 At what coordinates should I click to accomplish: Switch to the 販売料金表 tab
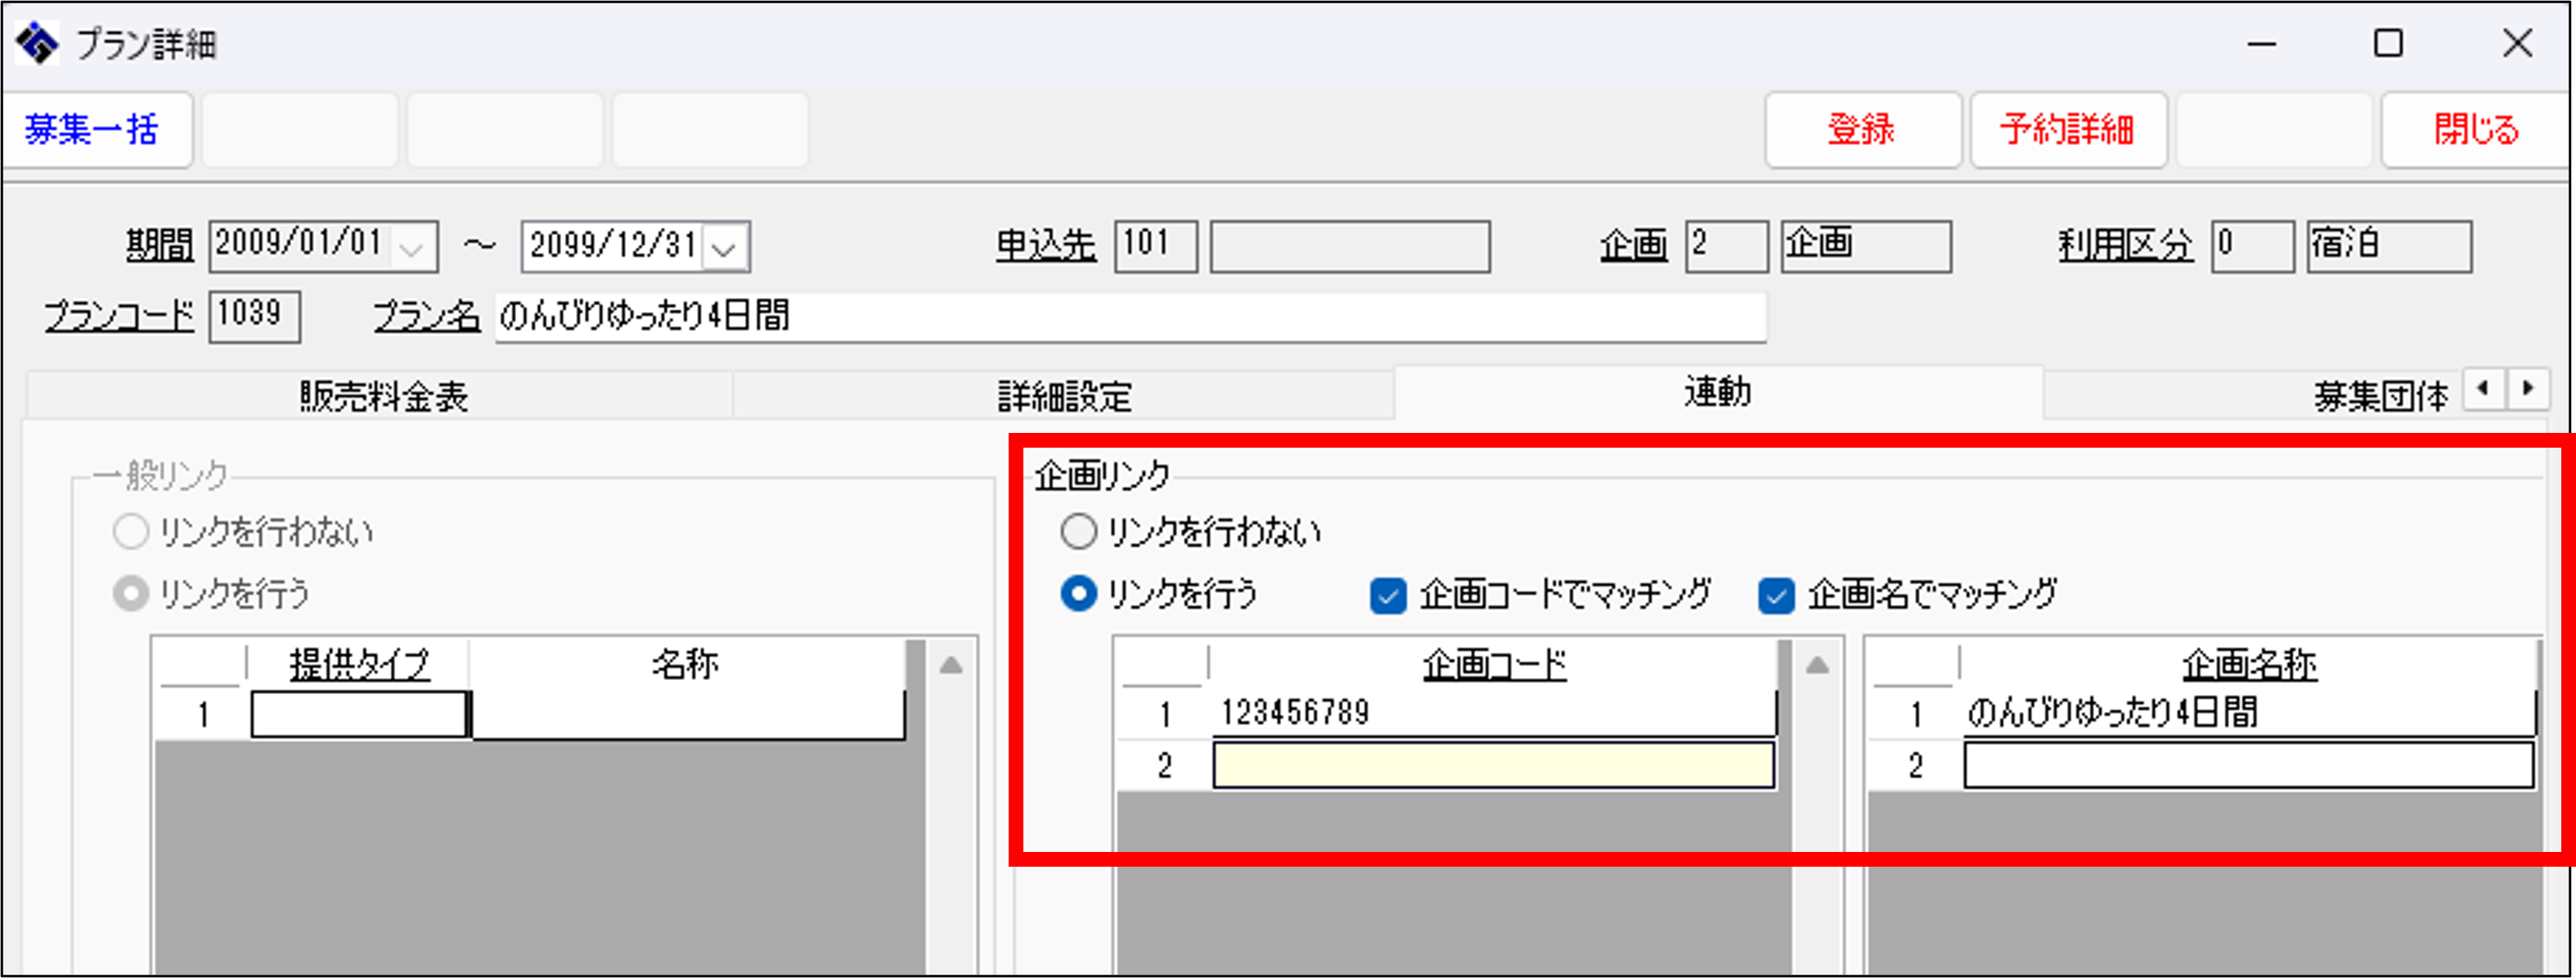click(383, 397)
